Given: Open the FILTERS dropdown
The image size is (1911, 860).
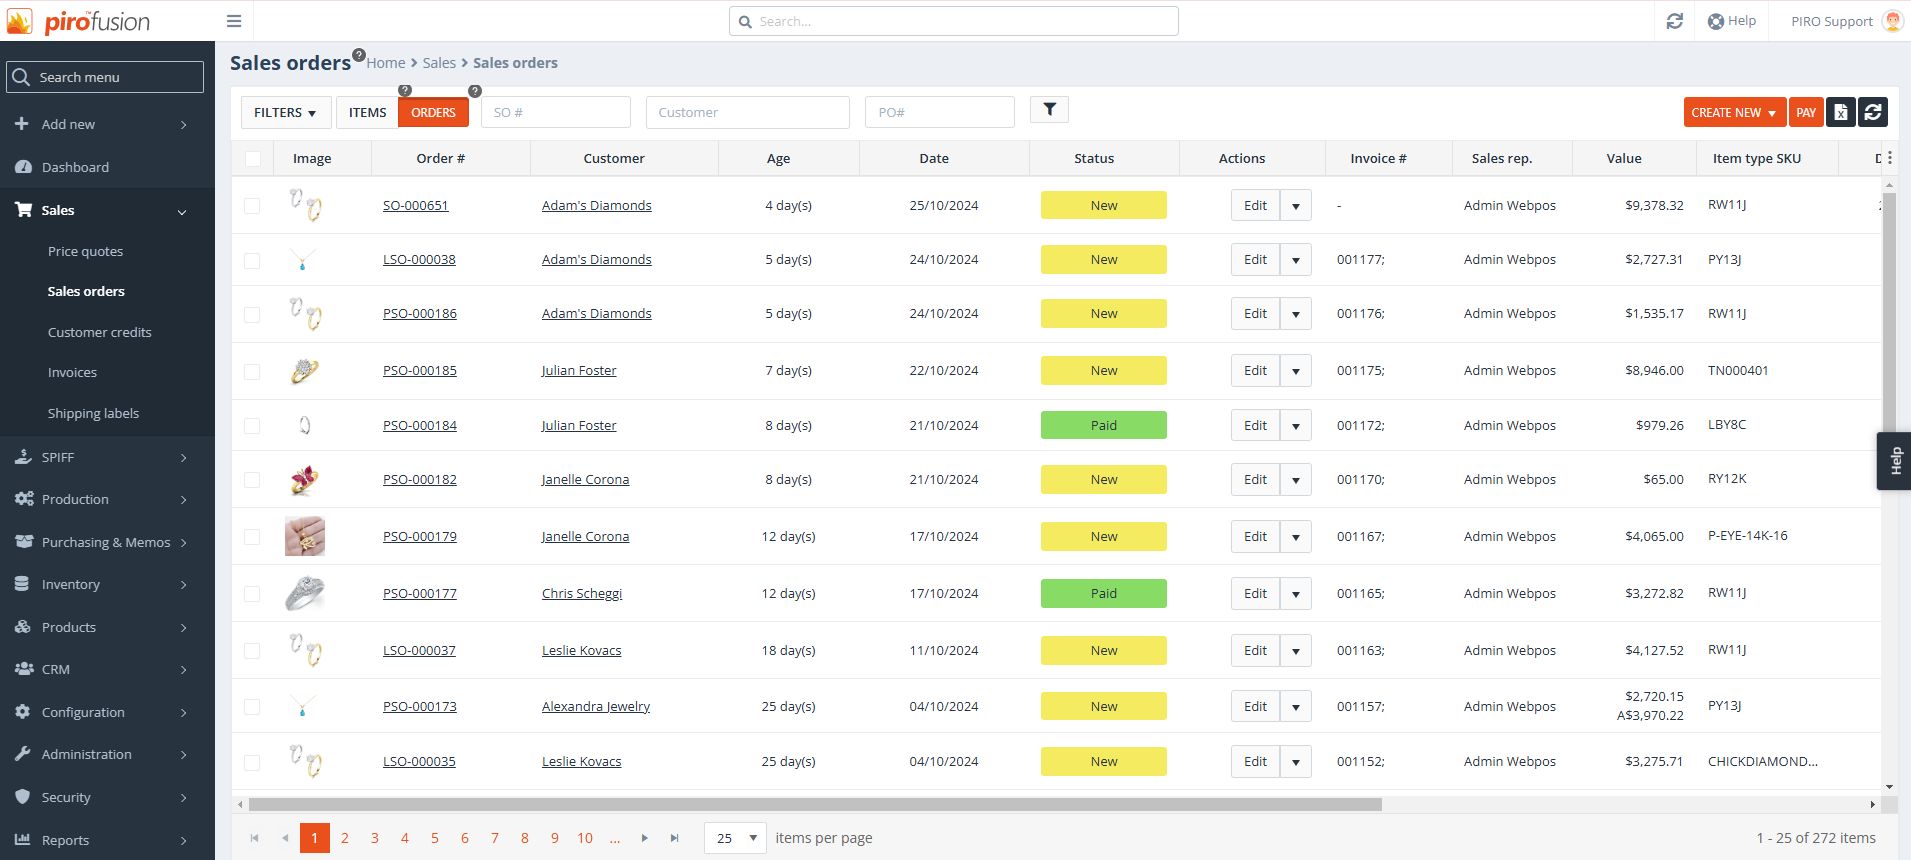Looking at the screenshot, I should point(285,112).
